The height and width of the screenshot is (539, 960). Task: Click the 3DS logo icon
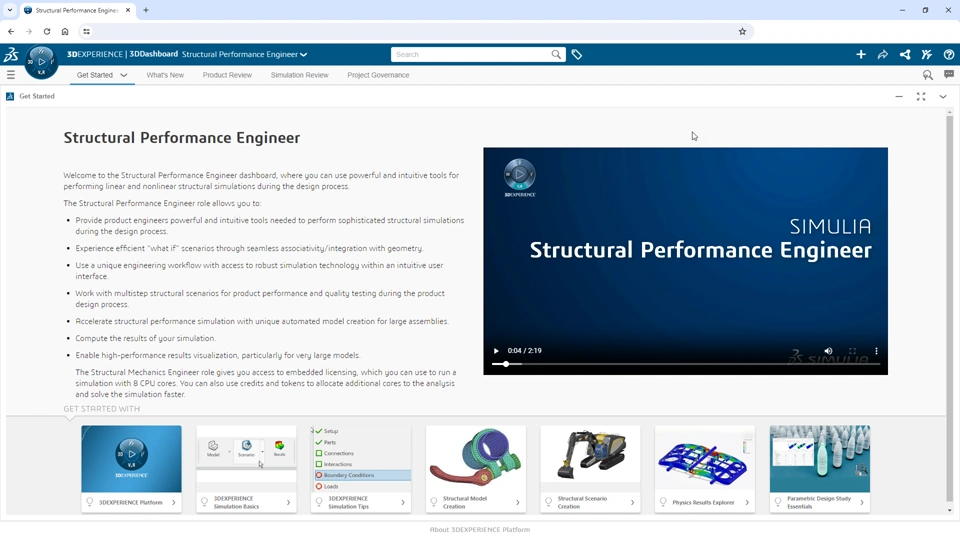[x=11, y=55]
